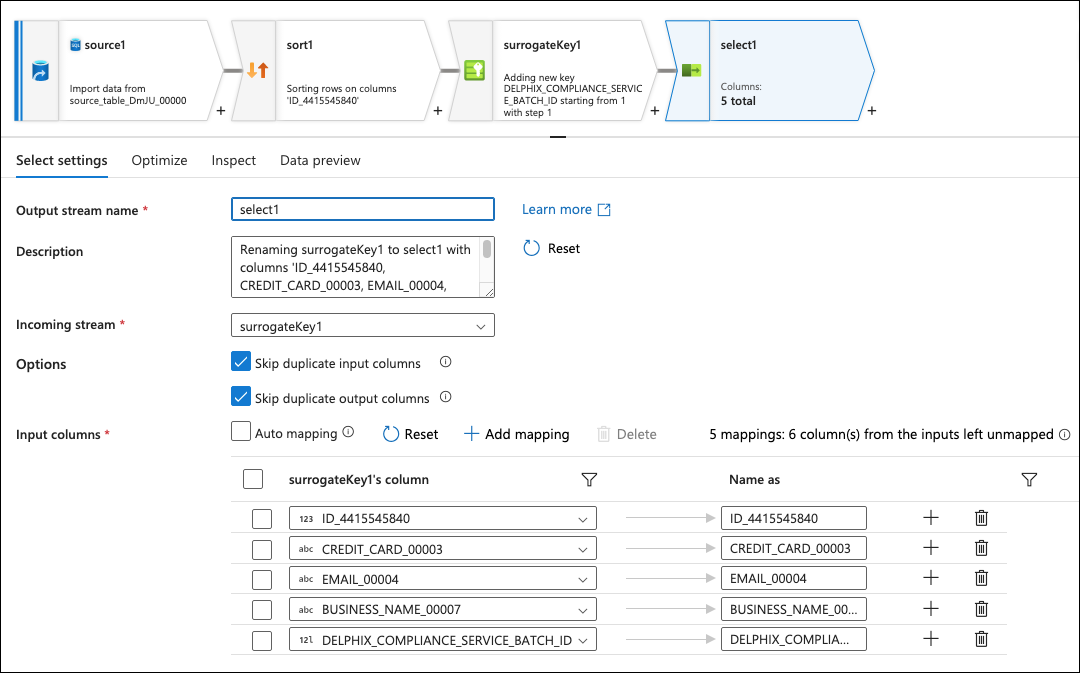Enable the Auto mapping checkbox
This screenshot has width=1080, height=673.
tap(241, 433)
